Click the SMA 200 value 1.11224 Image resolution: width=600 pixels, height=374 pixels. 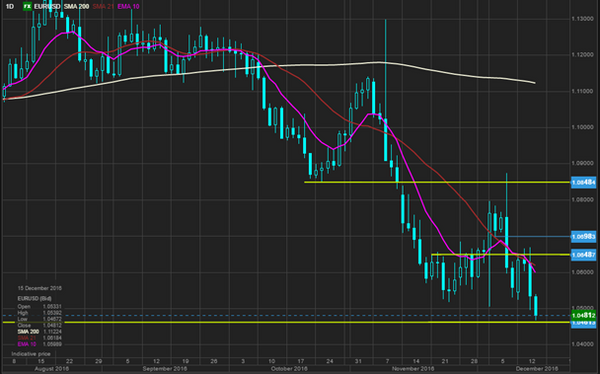[52, 332]
